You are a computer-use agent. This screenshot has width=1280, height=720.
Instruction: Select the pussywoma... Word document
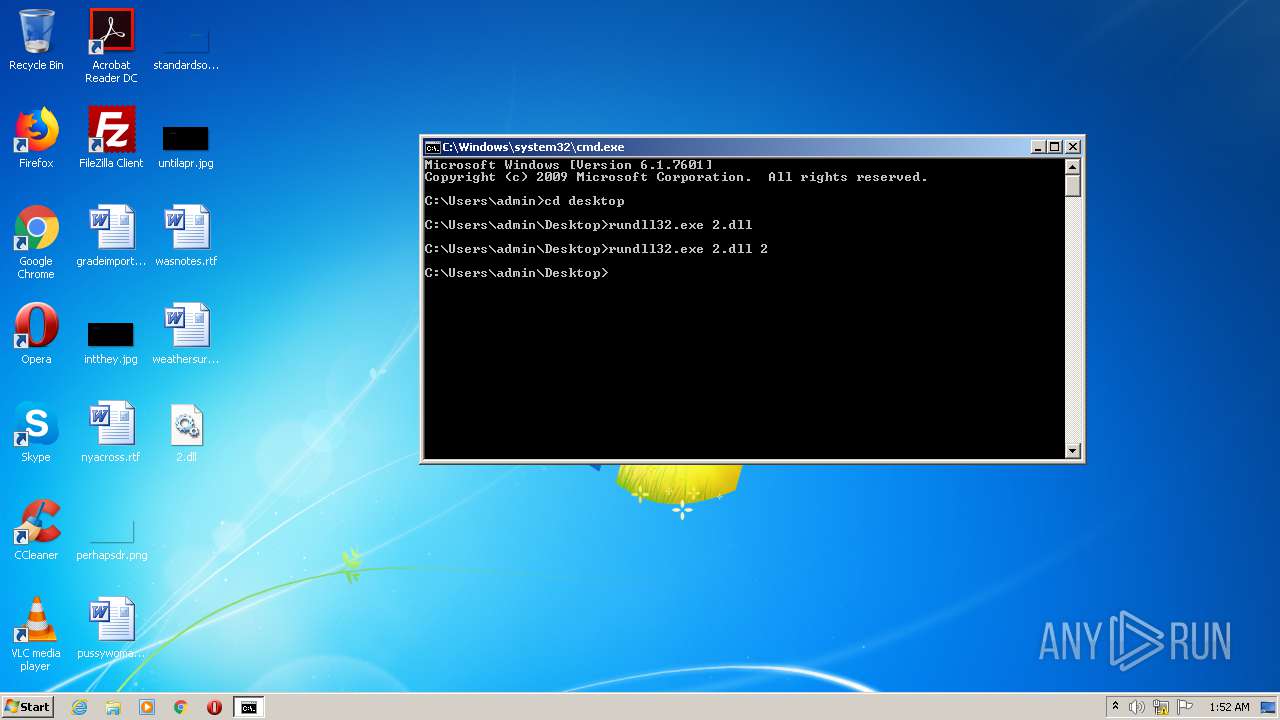tap(111, 628)
